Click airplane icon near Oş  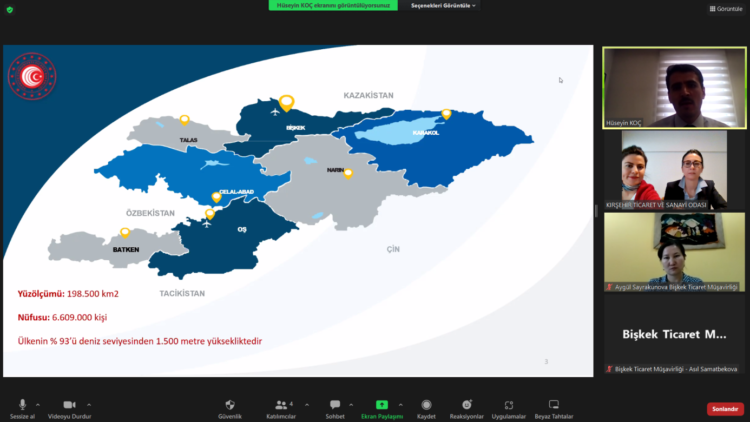pyautogui.click(x=206, y=223)
